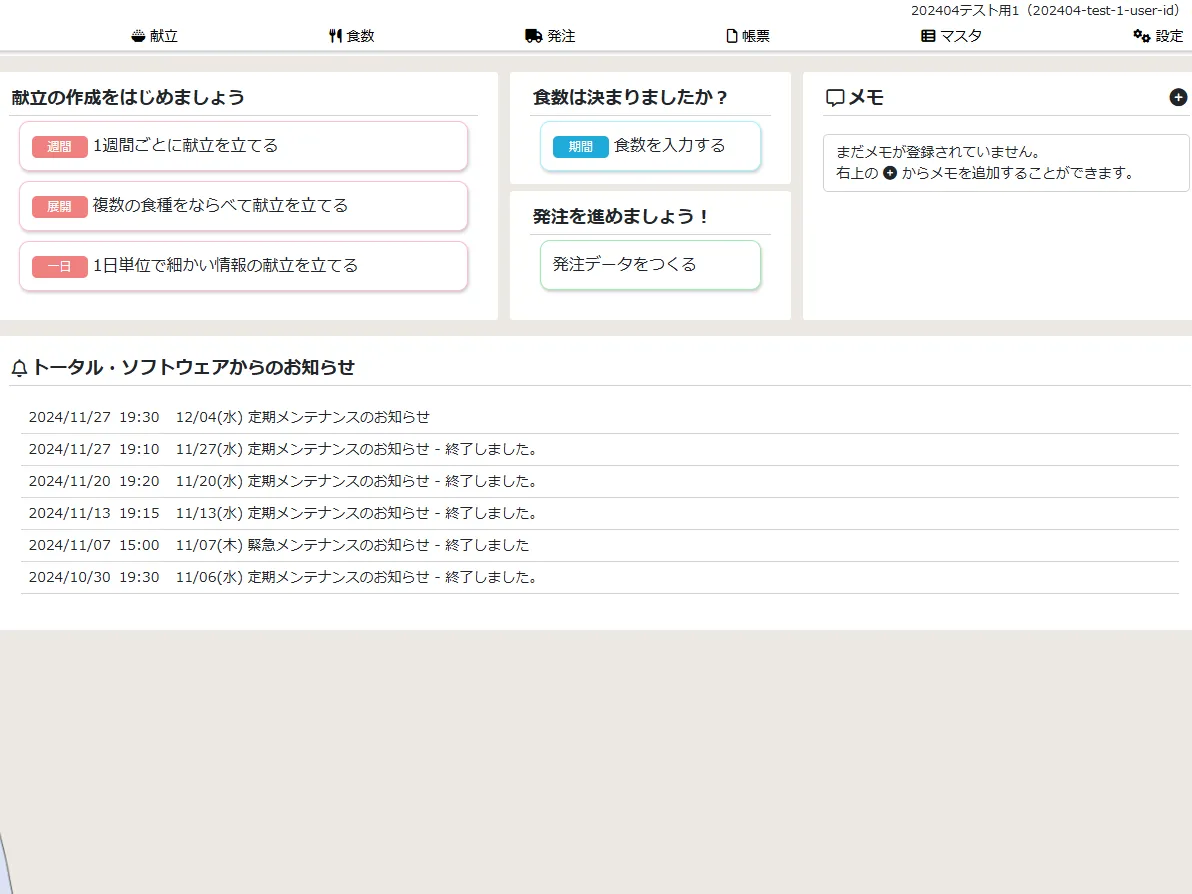
Task: Open the 12/04(水) 定期メンテナンスのお知らせ notice
Action: 302,417
